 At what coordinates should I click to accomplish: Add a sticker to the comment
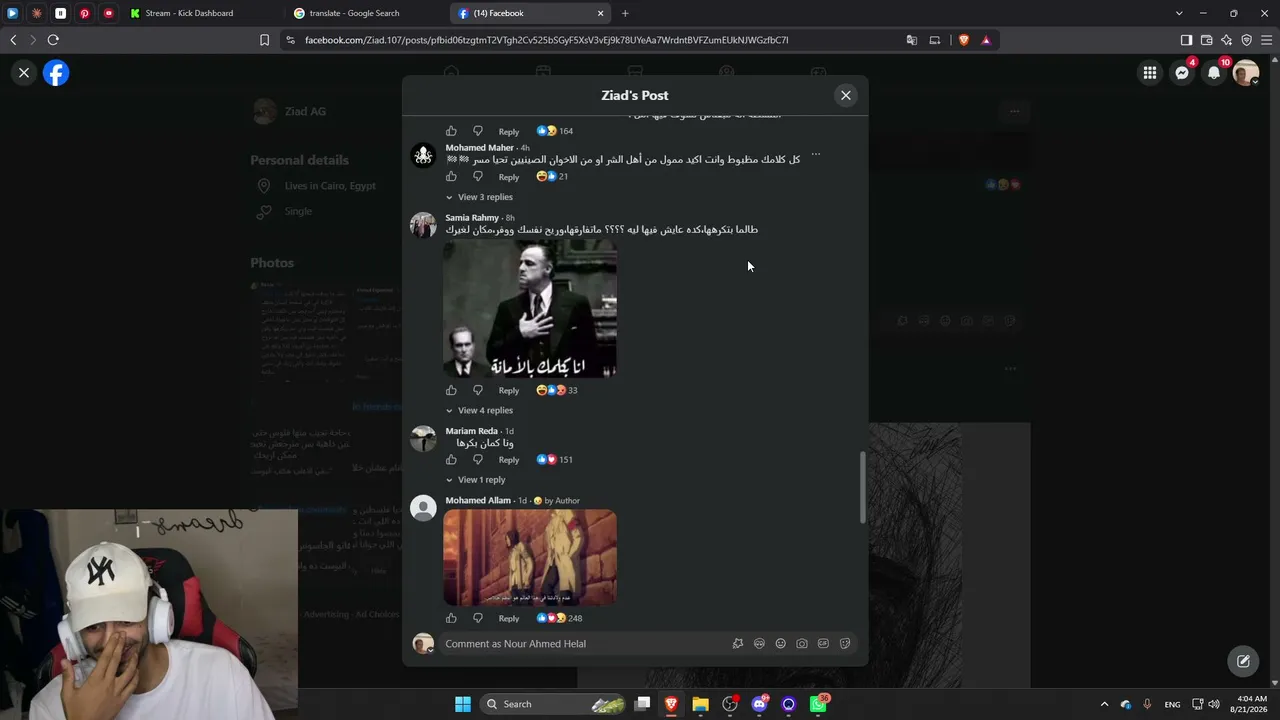click(845, 644)
